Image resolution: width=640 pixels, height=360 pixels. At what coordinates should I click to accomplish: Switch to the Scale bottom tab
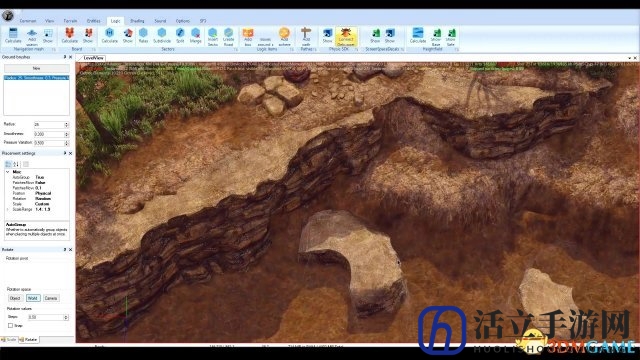[9, 340]
